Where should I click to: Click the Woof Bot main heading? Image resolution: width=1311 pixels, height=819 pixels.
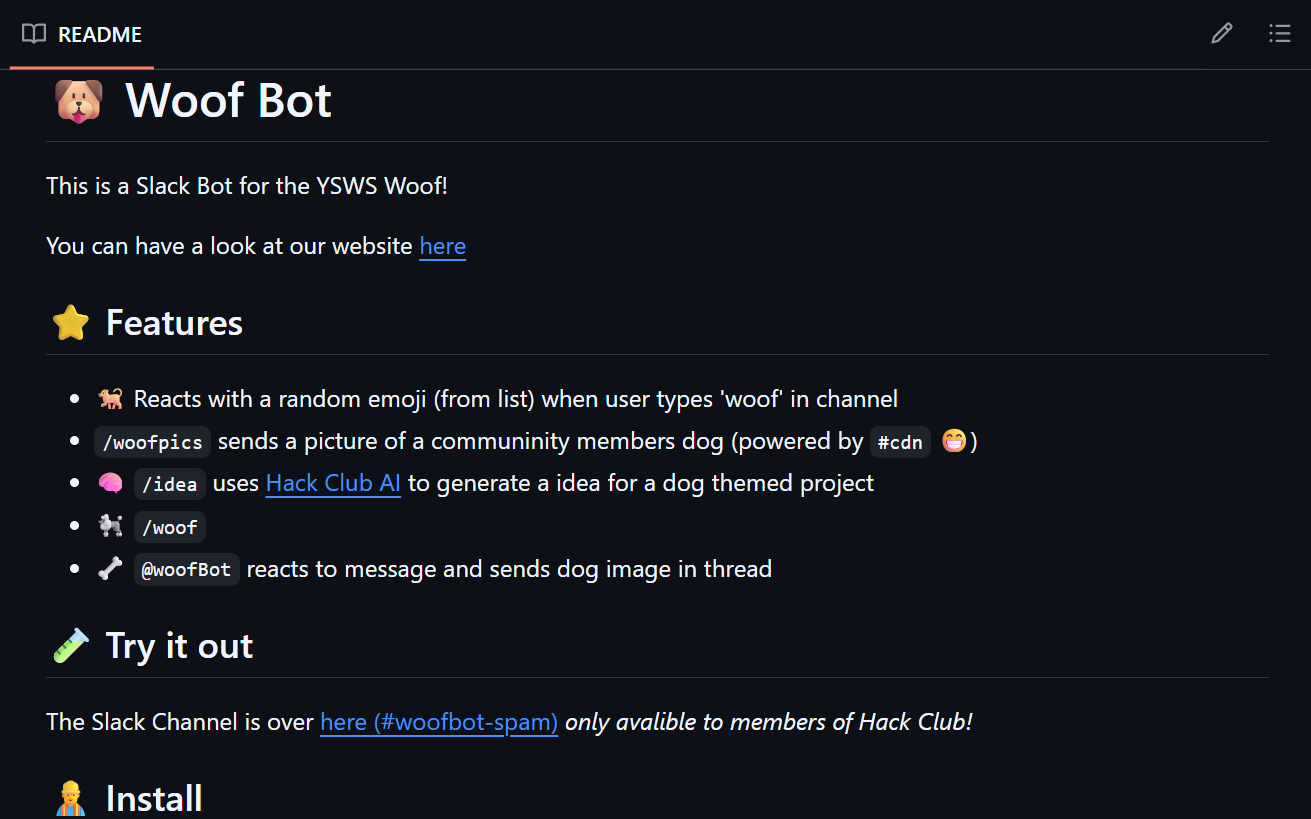click(228, 101)
